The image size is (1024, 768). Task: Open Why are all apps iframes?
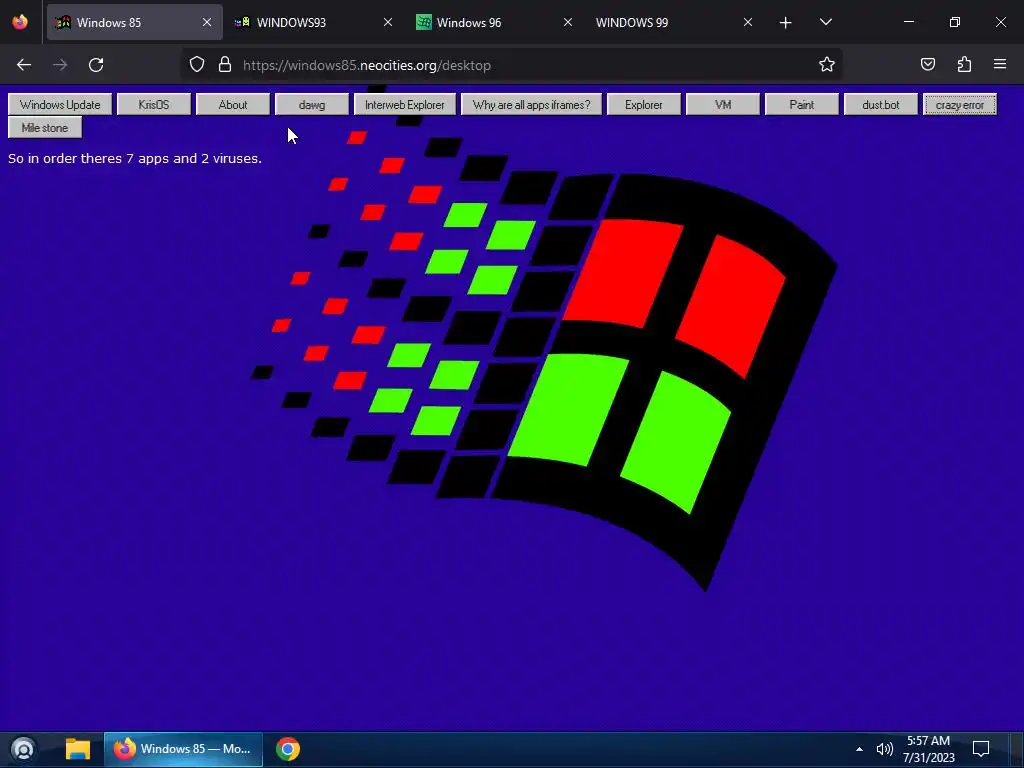(532, 104)
